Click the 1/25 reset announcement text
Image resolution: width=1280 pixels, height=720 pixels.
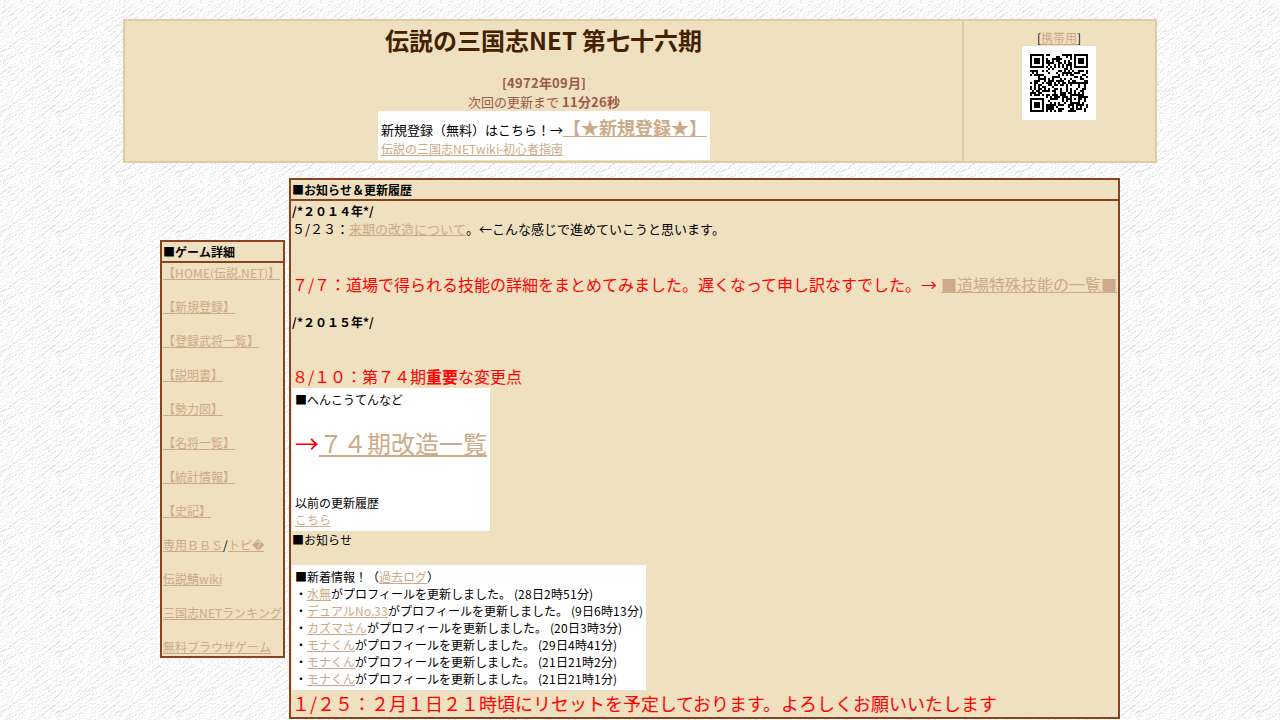pyautogui.click(x=646, y=704)
